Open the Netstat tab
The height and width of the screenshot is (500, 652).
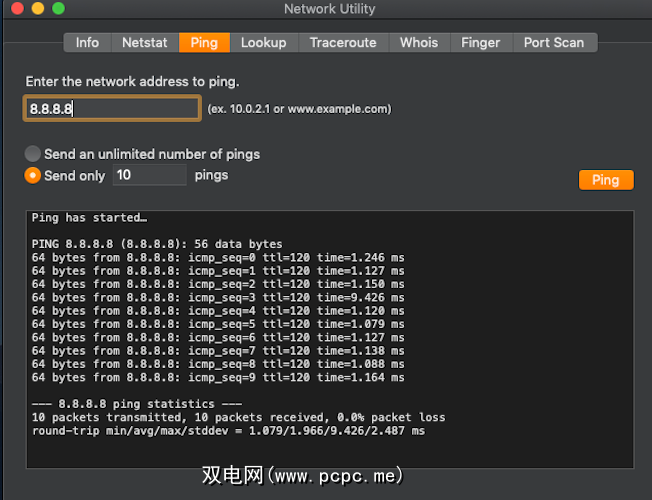click(x=145, y=42)
